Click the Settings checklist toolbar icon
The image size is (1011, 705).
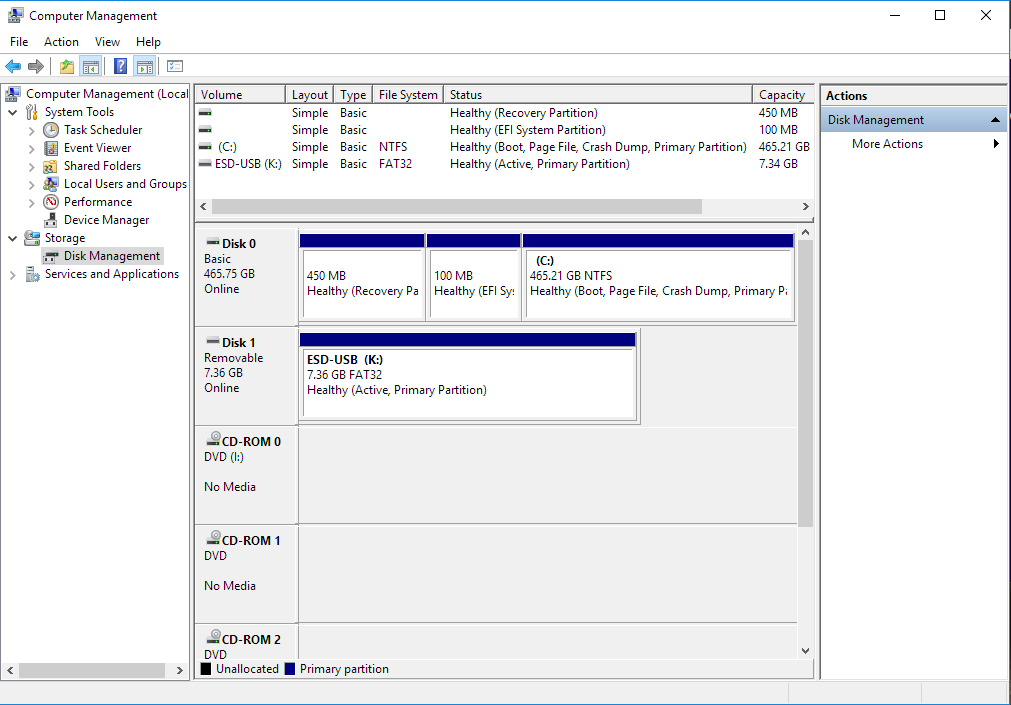coord(175,67)
